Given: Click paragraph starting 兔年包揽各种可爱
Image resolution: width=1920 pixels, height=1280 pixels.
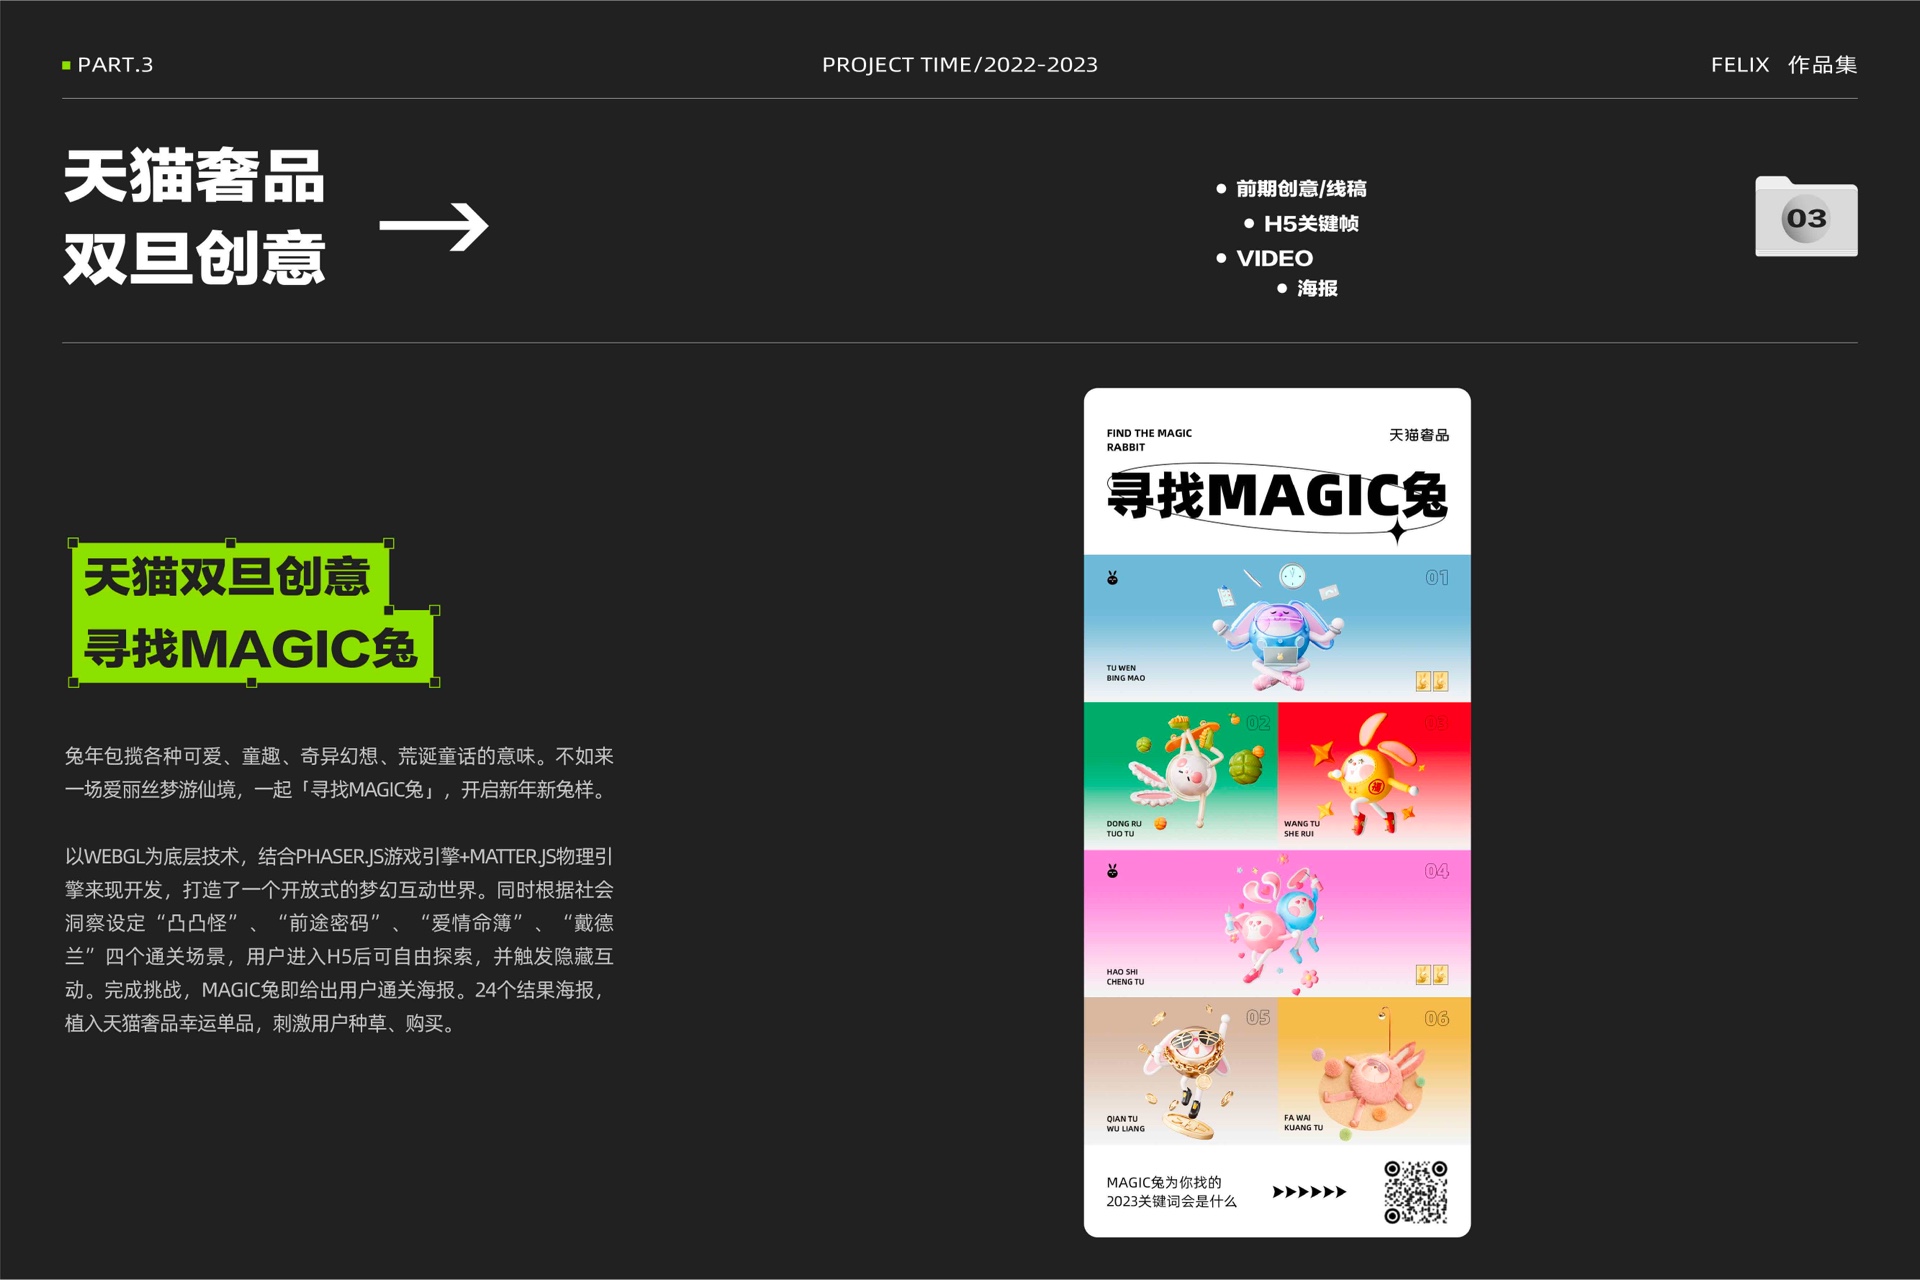Looking at the screenshot, I should coord(339,773).
